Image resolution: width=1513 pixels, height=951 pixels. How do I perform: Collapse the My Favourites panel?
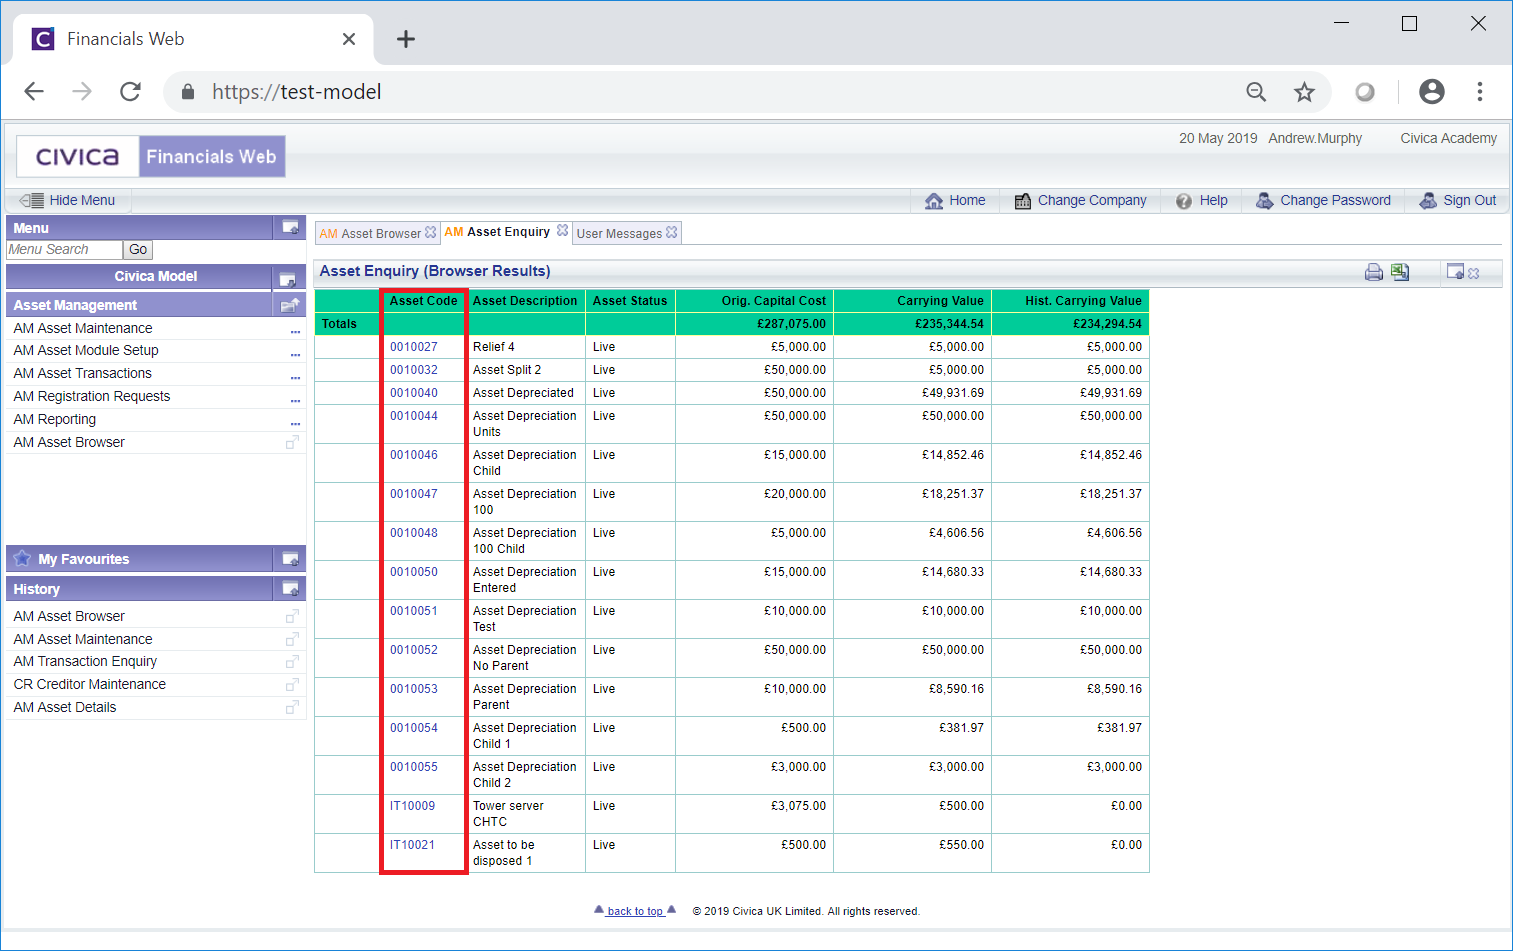pyautogui.click(x=290, y=559)
